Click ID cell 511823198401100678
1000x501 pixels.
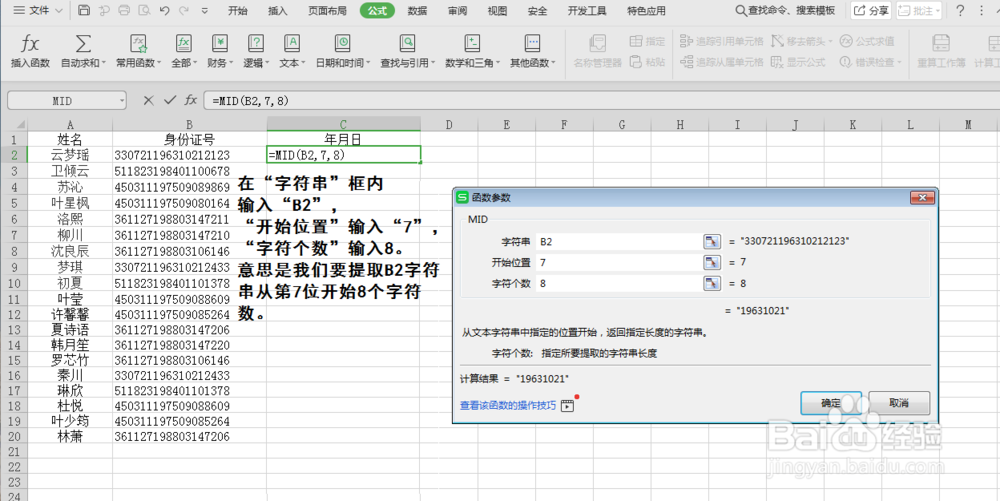point(189,171)
